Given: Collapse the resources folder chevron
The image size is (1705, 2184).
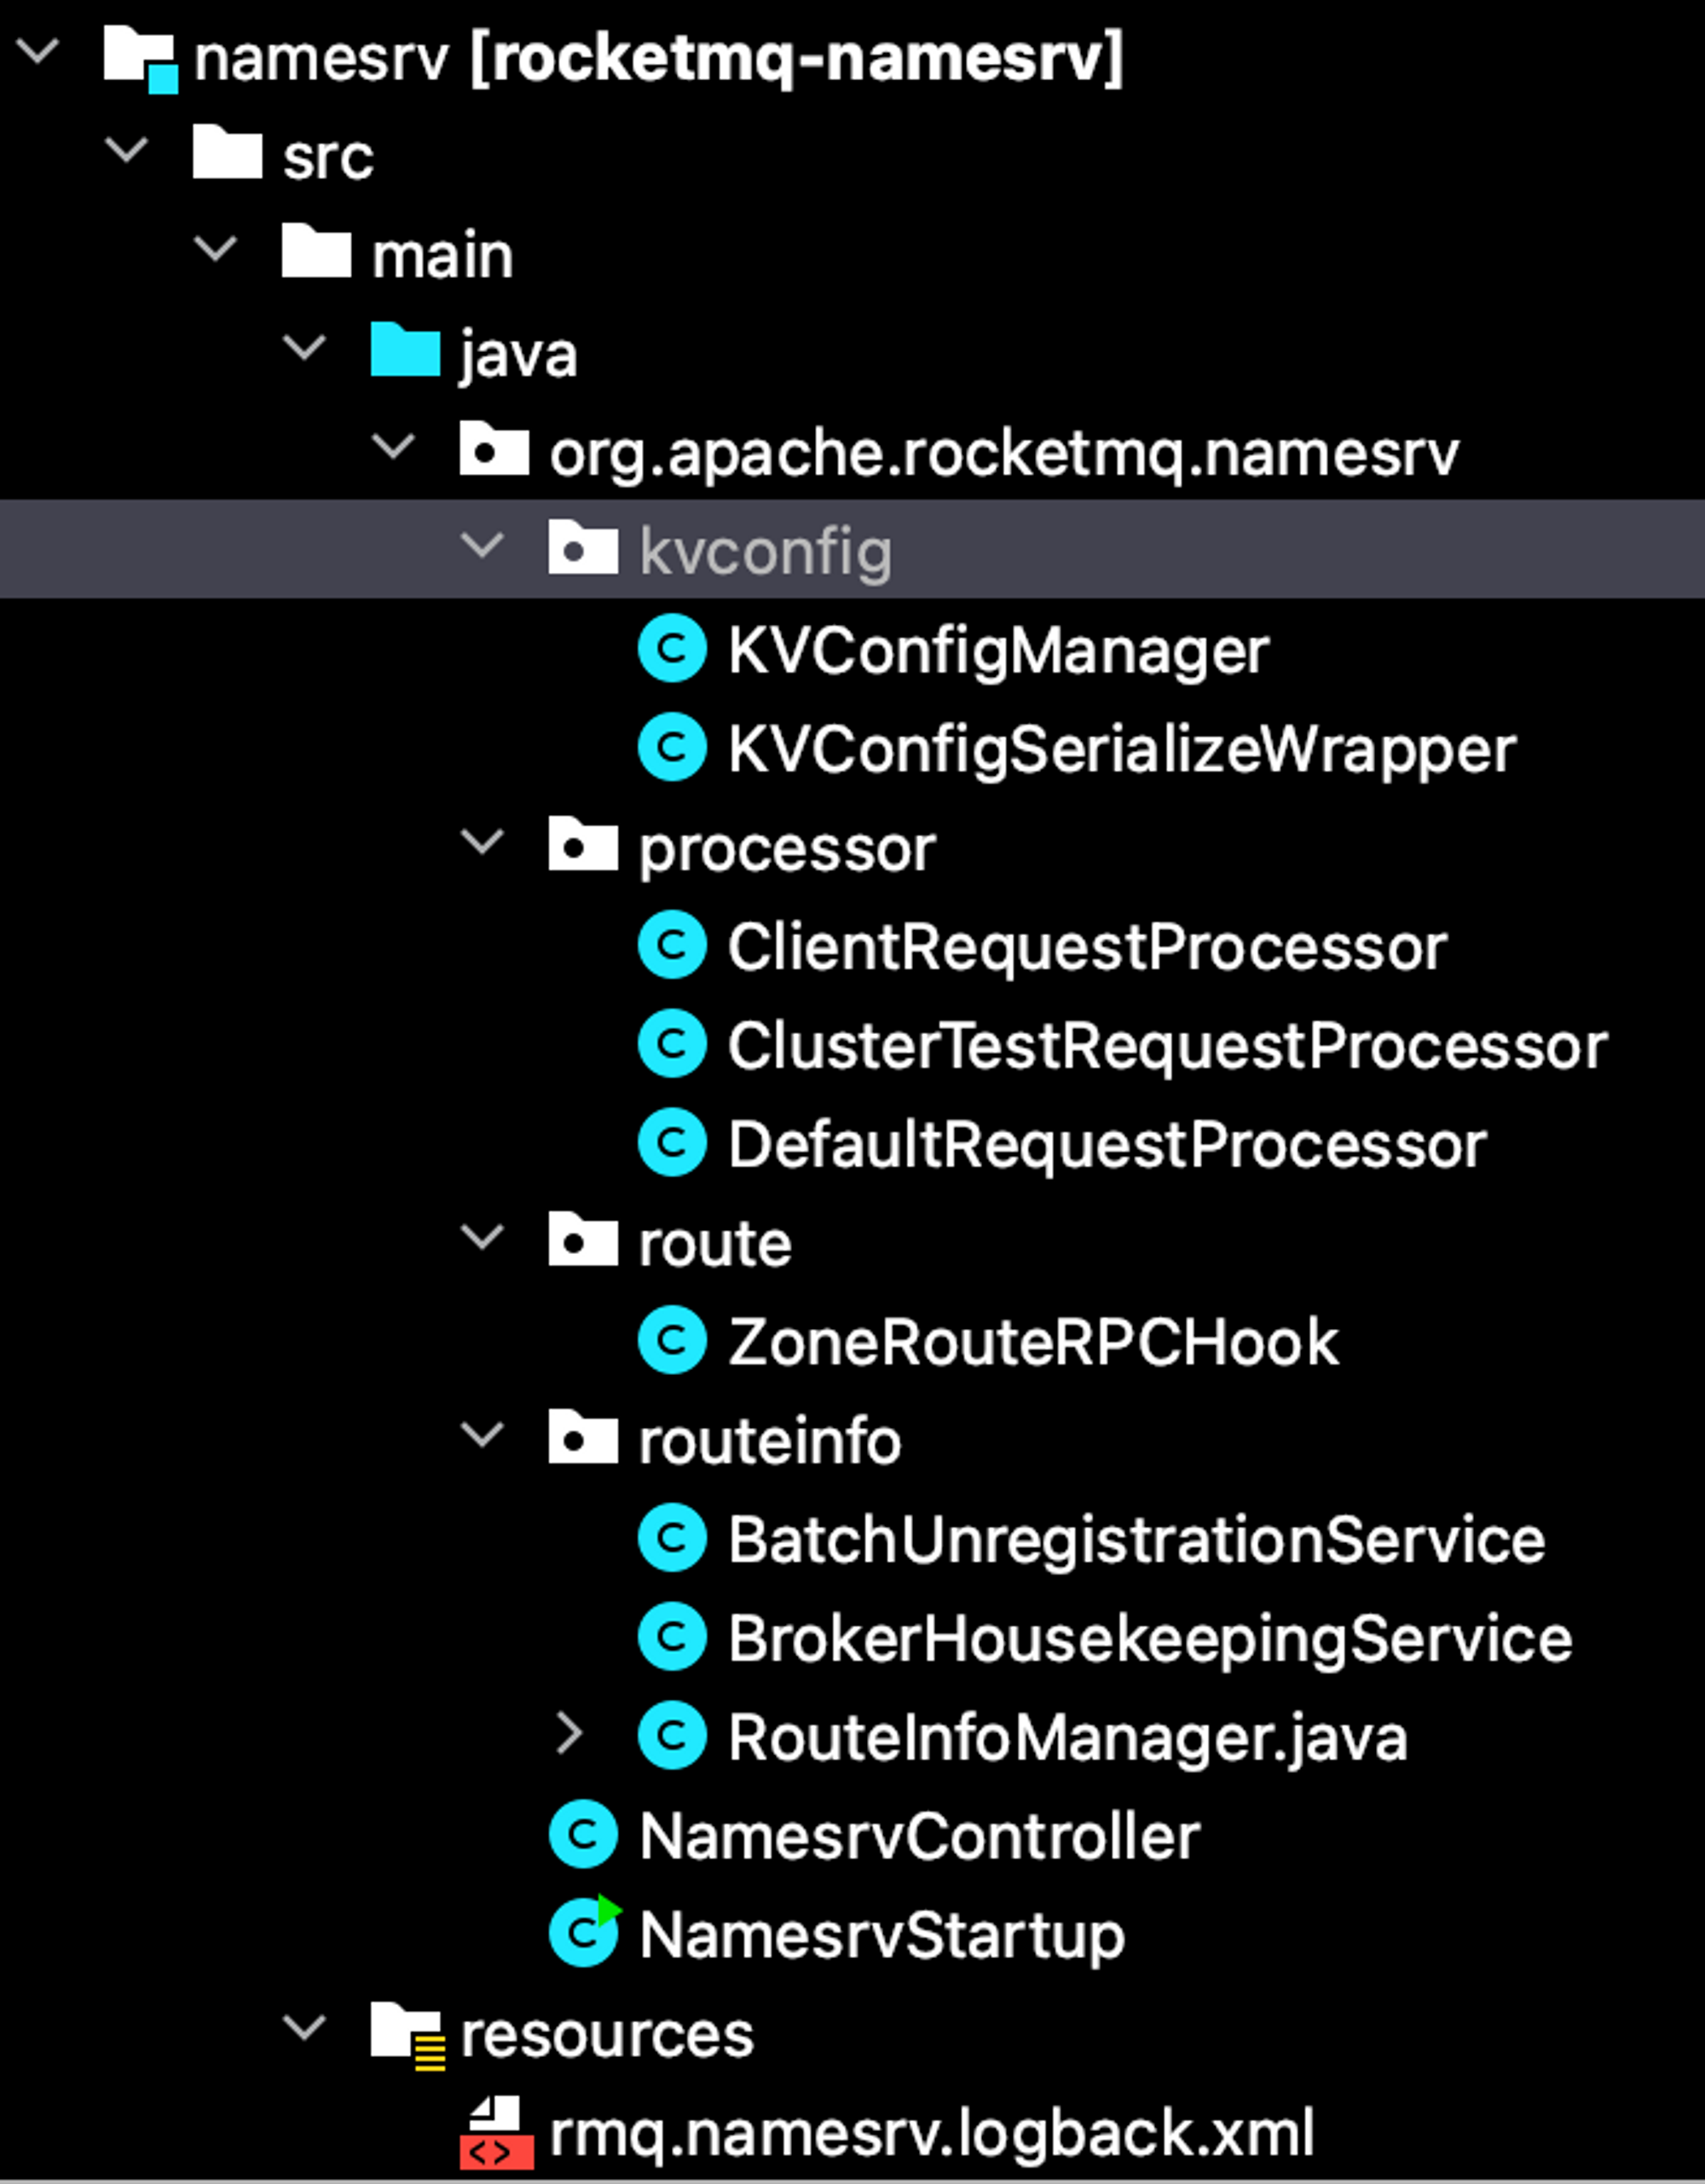Looking at the screenshot, I should point(305,2027).
